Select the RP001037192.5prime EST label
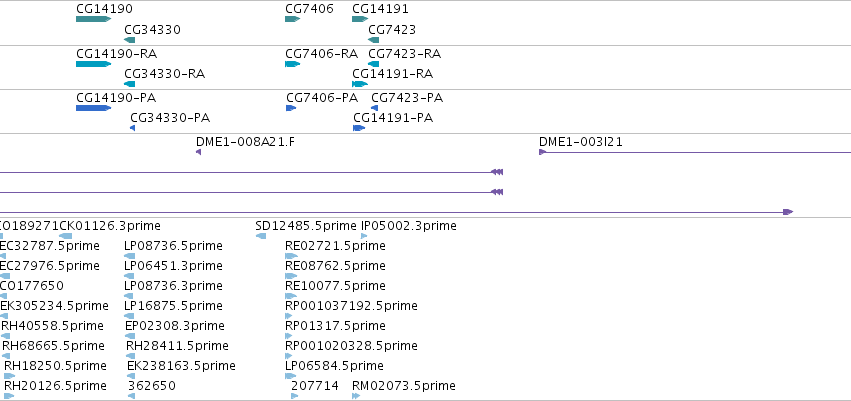The image size is (851, 401). 351,306
